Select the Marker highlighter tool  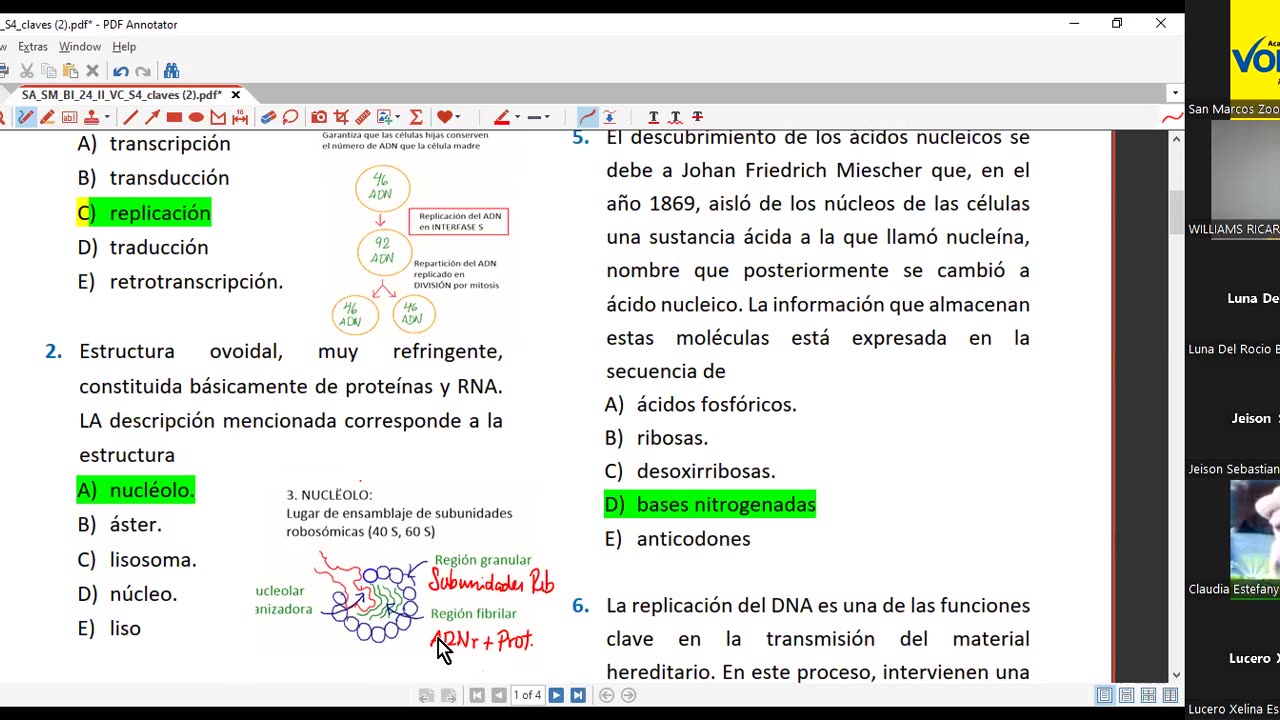pyautogui.click(x=47, y=117)
